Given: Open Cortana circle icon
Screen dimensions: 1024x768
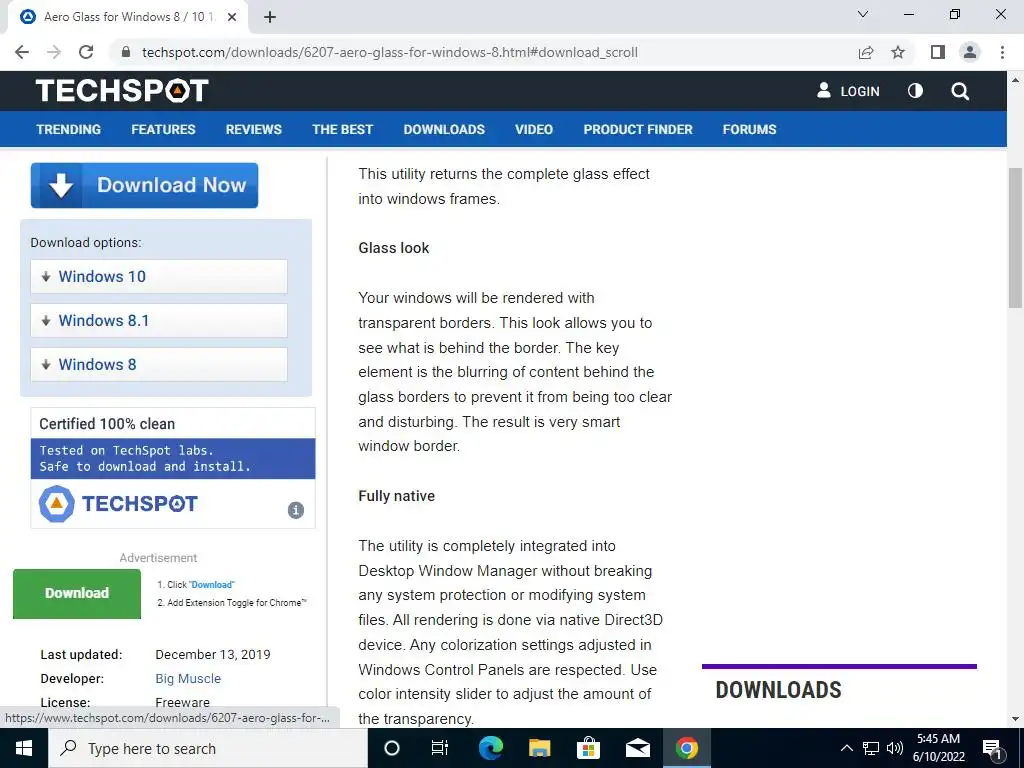Looking at the screenshot, I should point(392,748).
